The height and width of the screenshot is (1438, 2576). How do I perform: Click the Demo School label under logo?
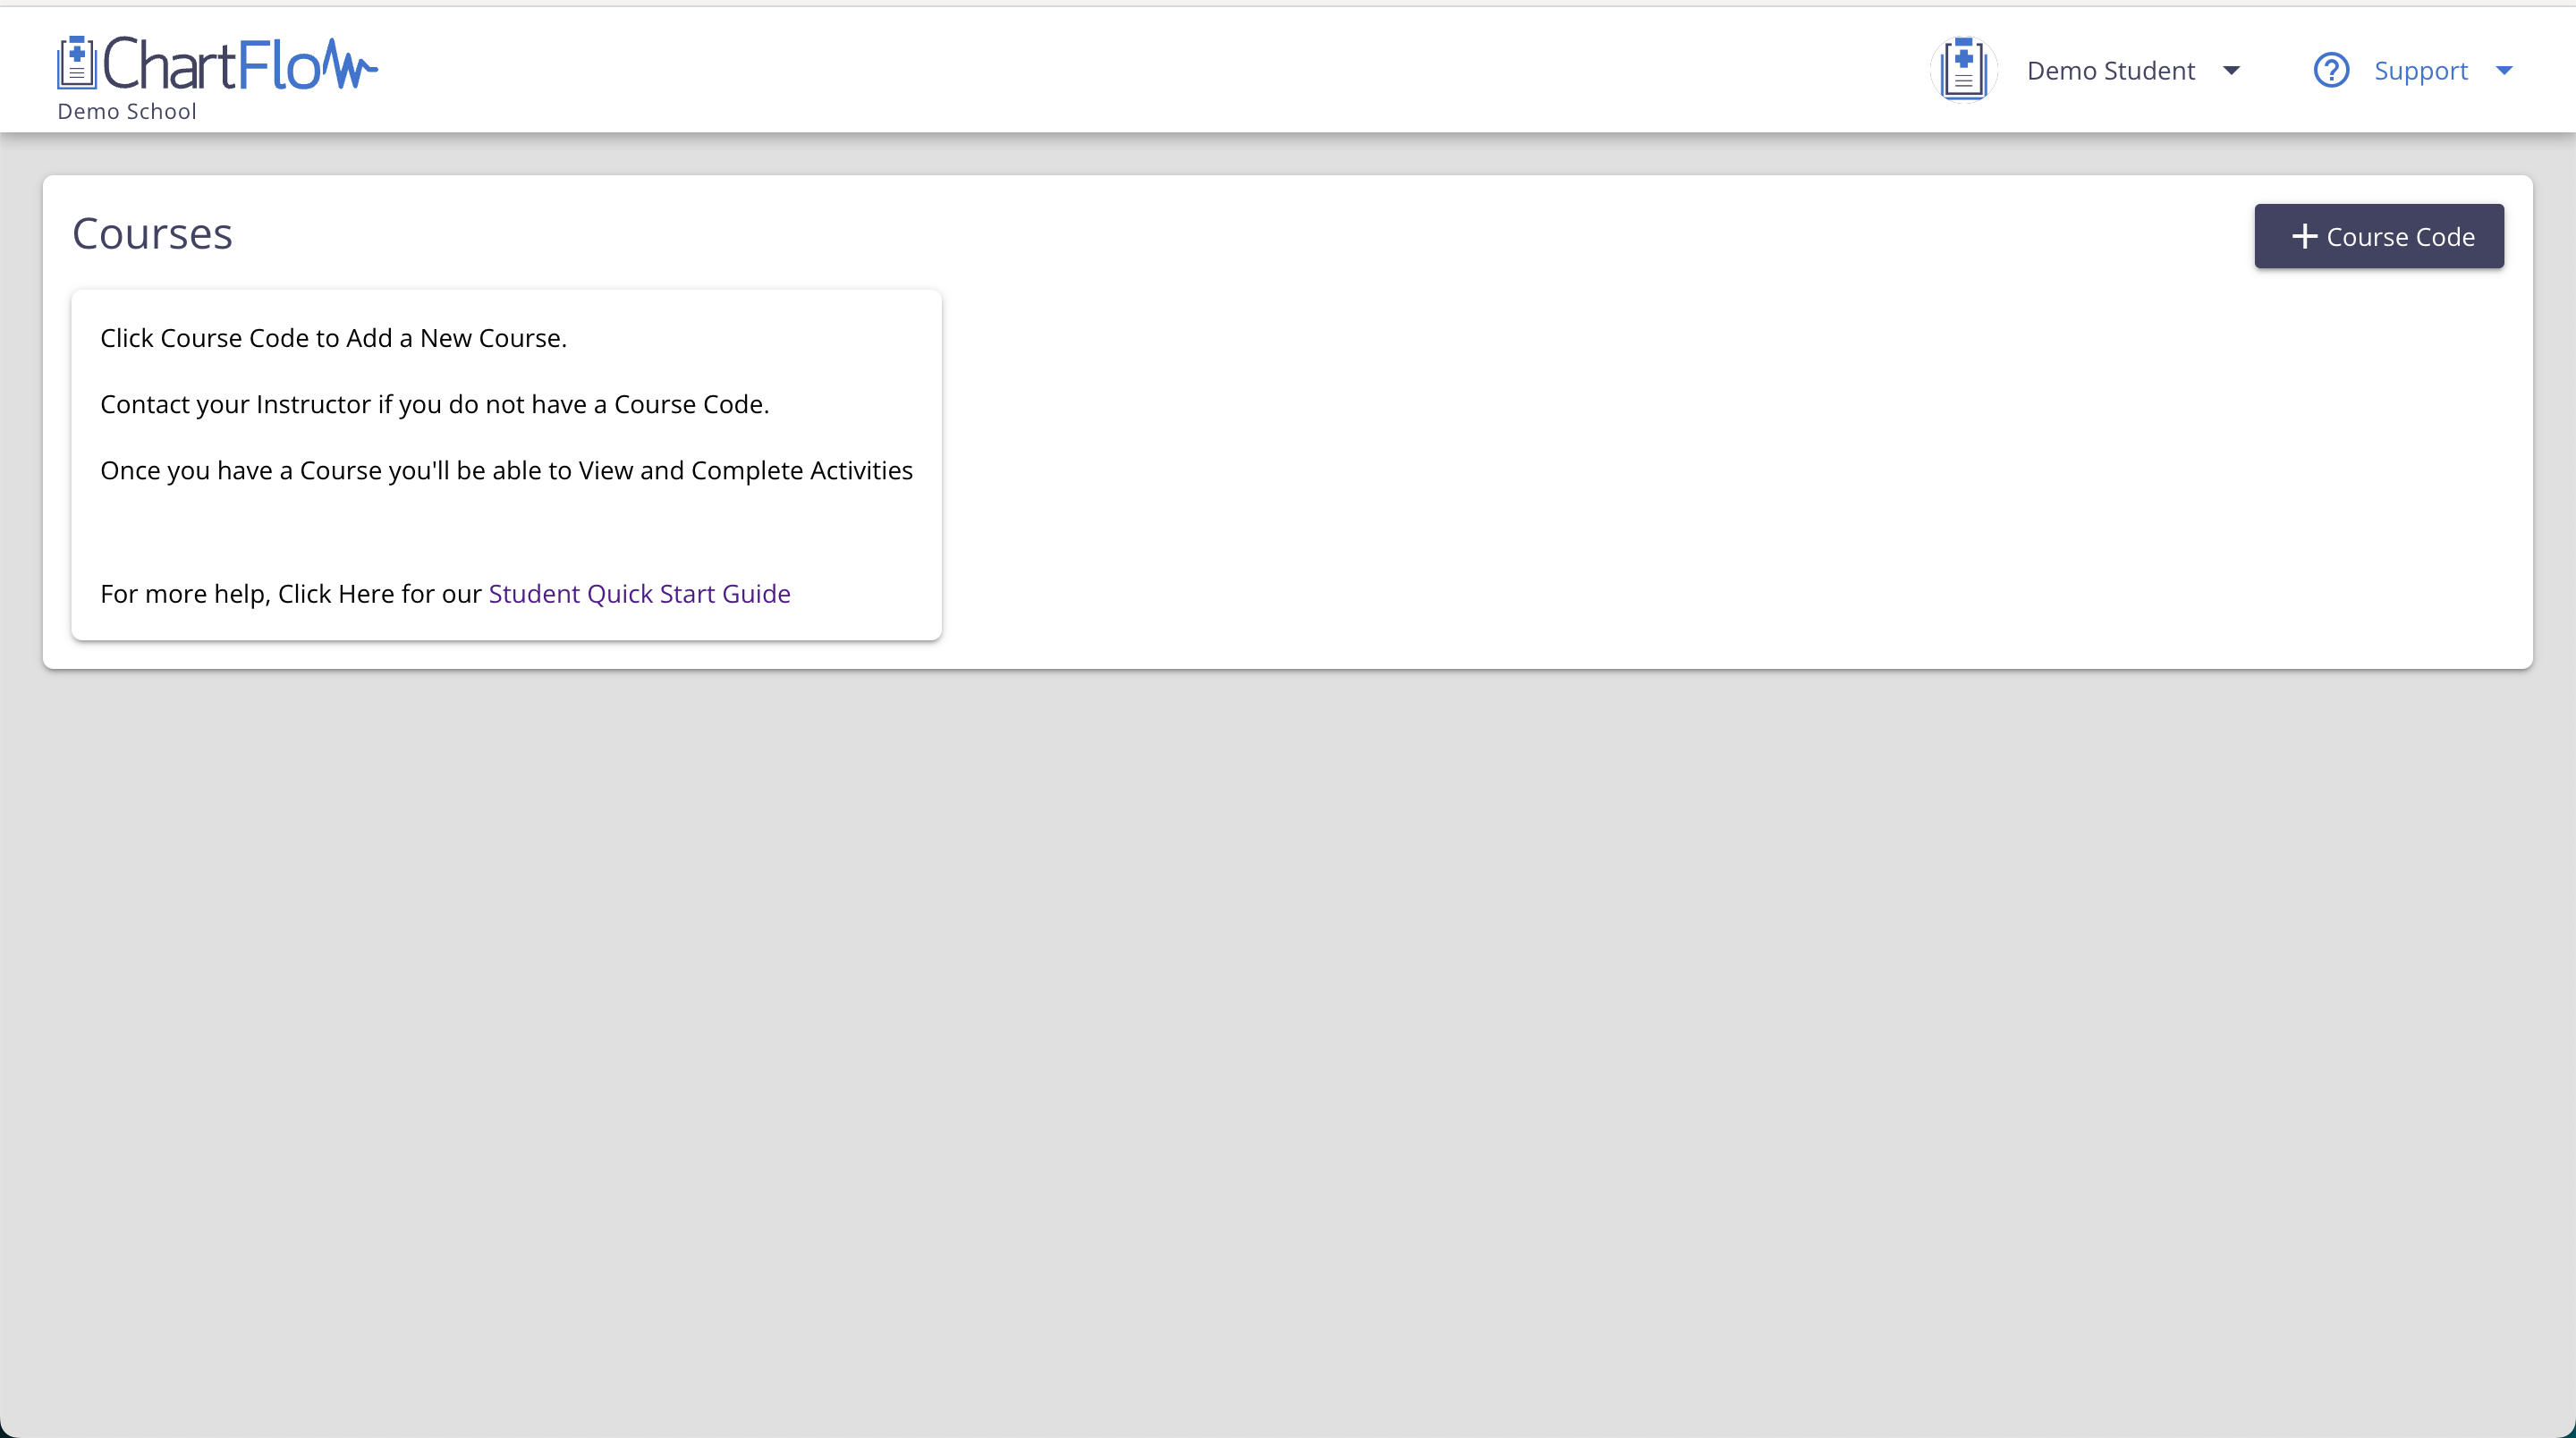(x=127, y=111)
